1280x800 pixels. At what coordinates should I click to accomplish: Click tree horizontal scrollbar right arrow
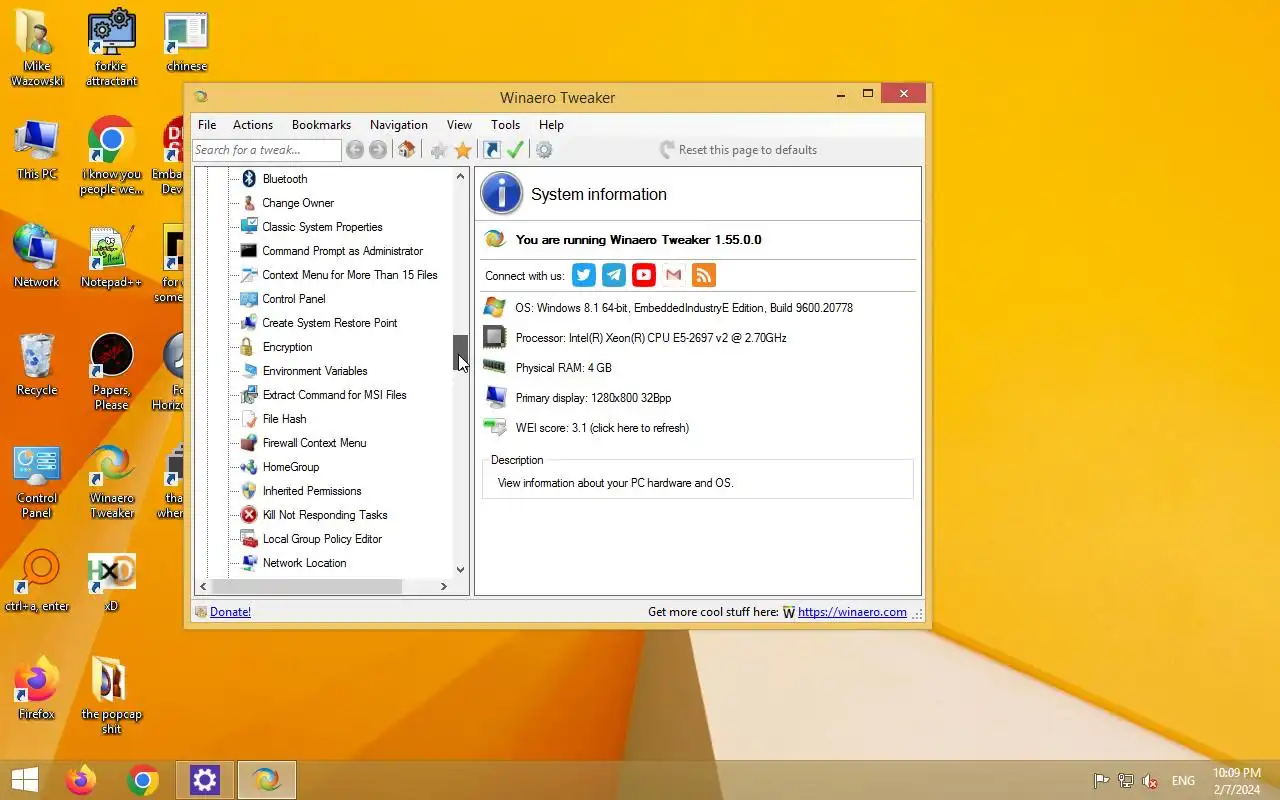coord(444,587)
